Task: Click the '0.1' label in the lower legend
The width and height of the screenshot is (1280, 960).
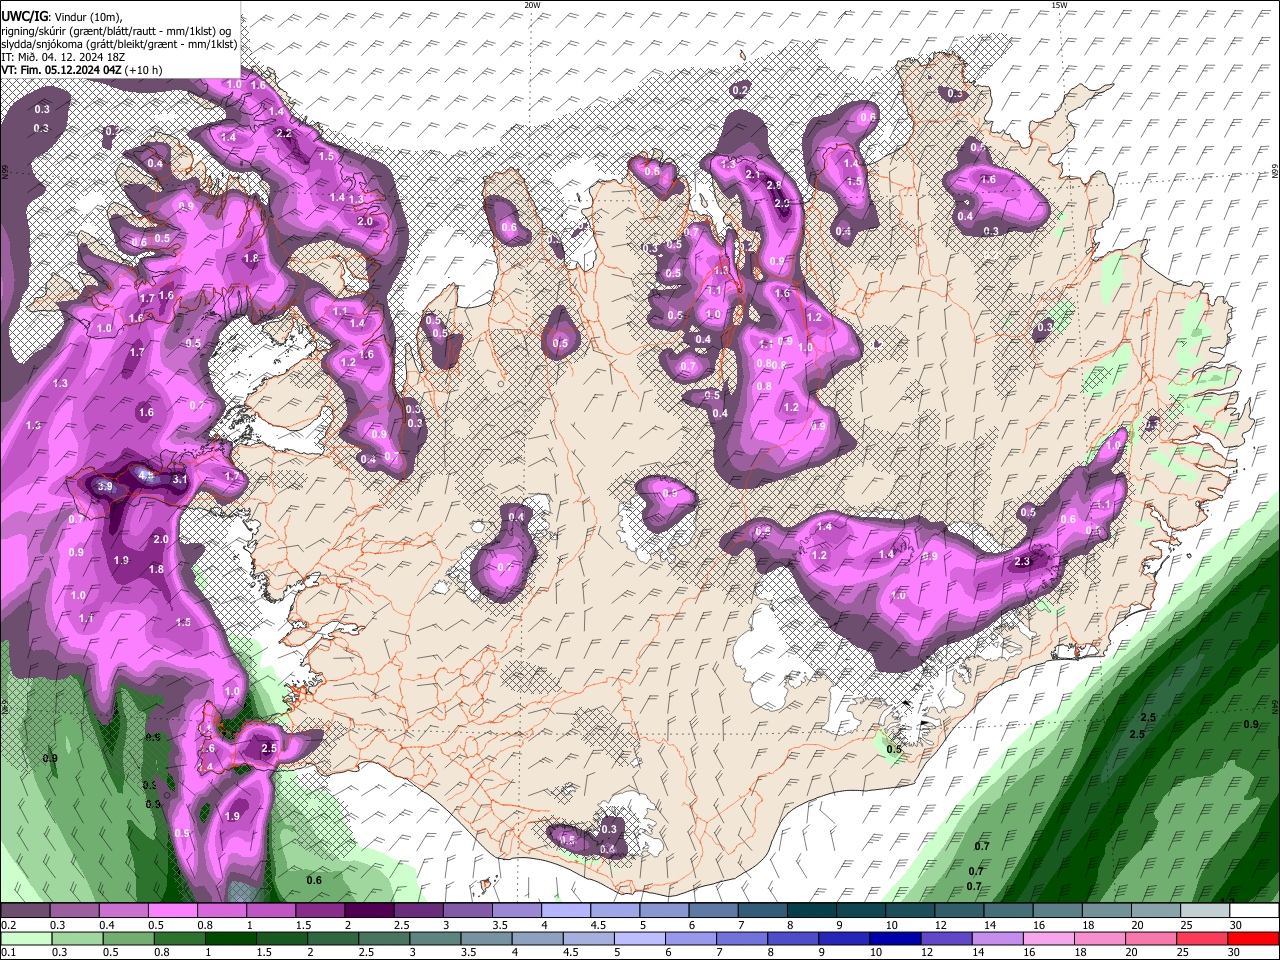Action: (x=8, y=952)
